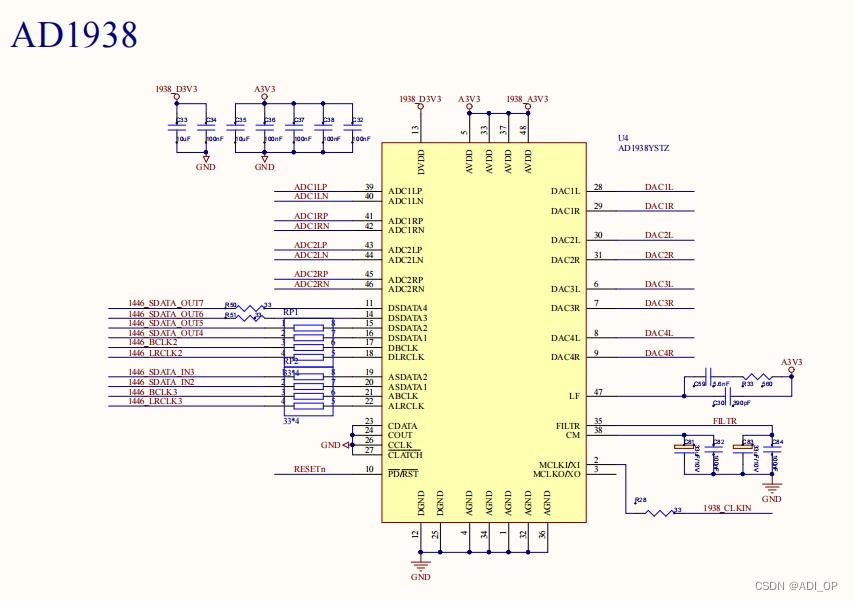Click the ADC1LP net label on left wire
Viewport: 853px width, 601px height.
coord(311,187)
